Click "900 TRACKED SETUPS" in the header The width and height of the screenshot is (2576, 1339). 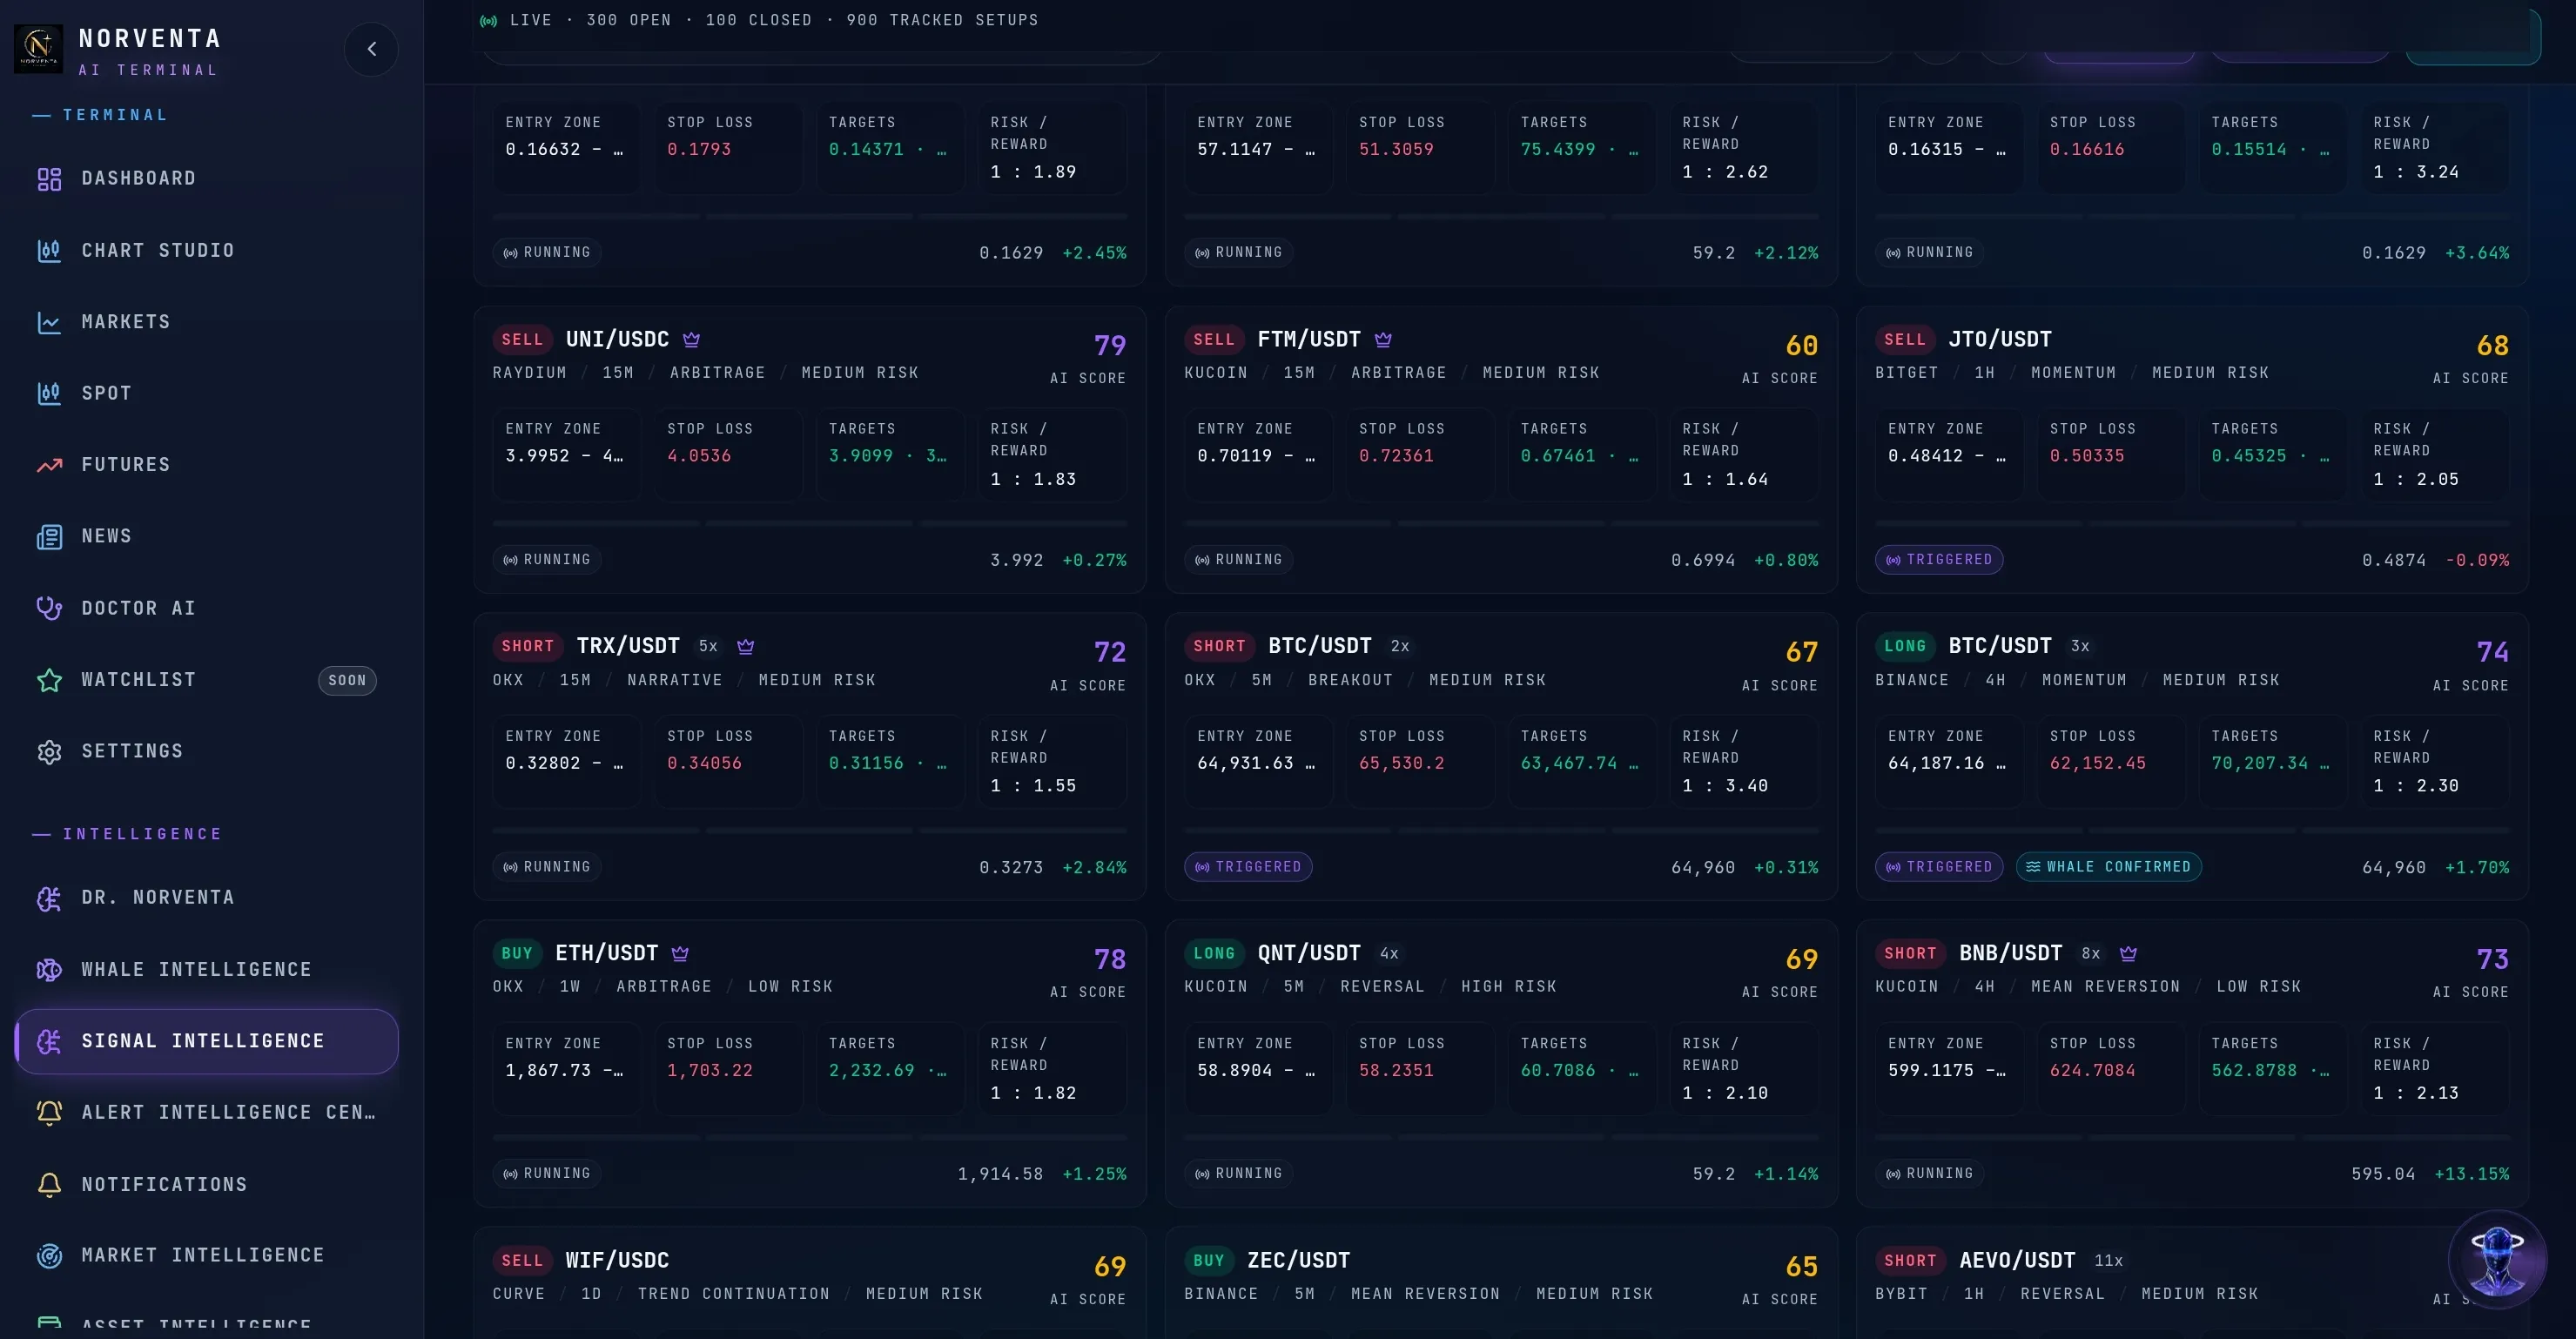[942, 21]
